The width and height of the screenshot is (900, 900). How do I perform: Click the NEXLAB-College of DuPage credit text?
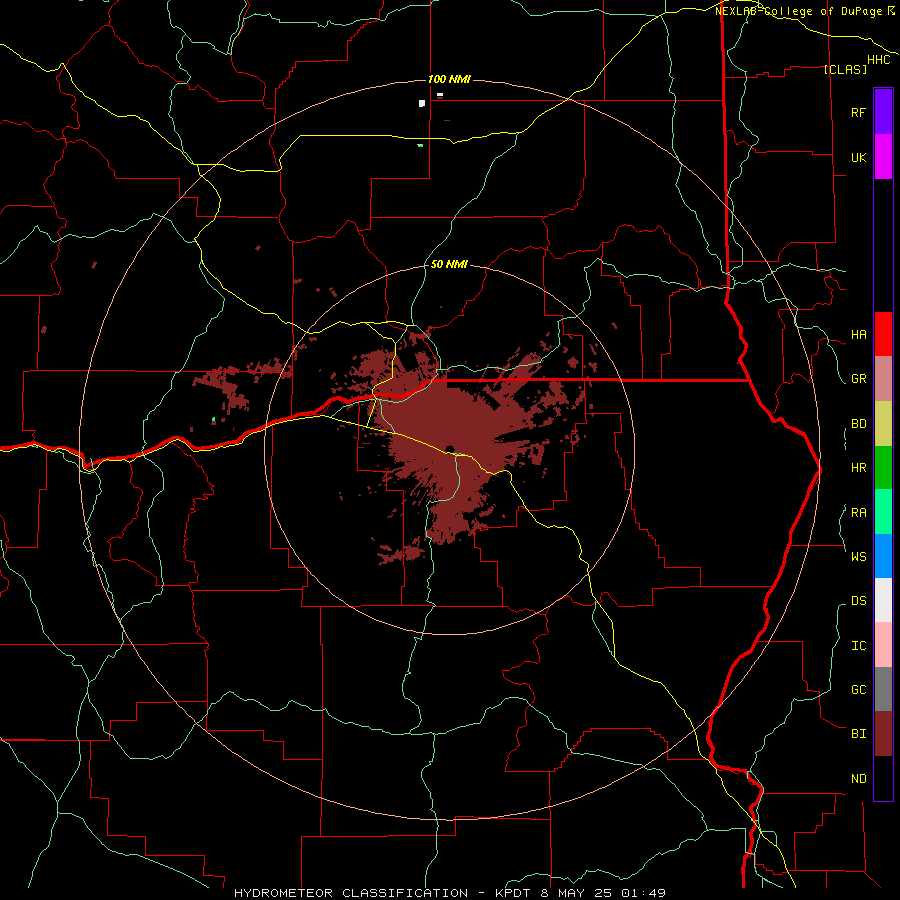[x=798, y=11]
